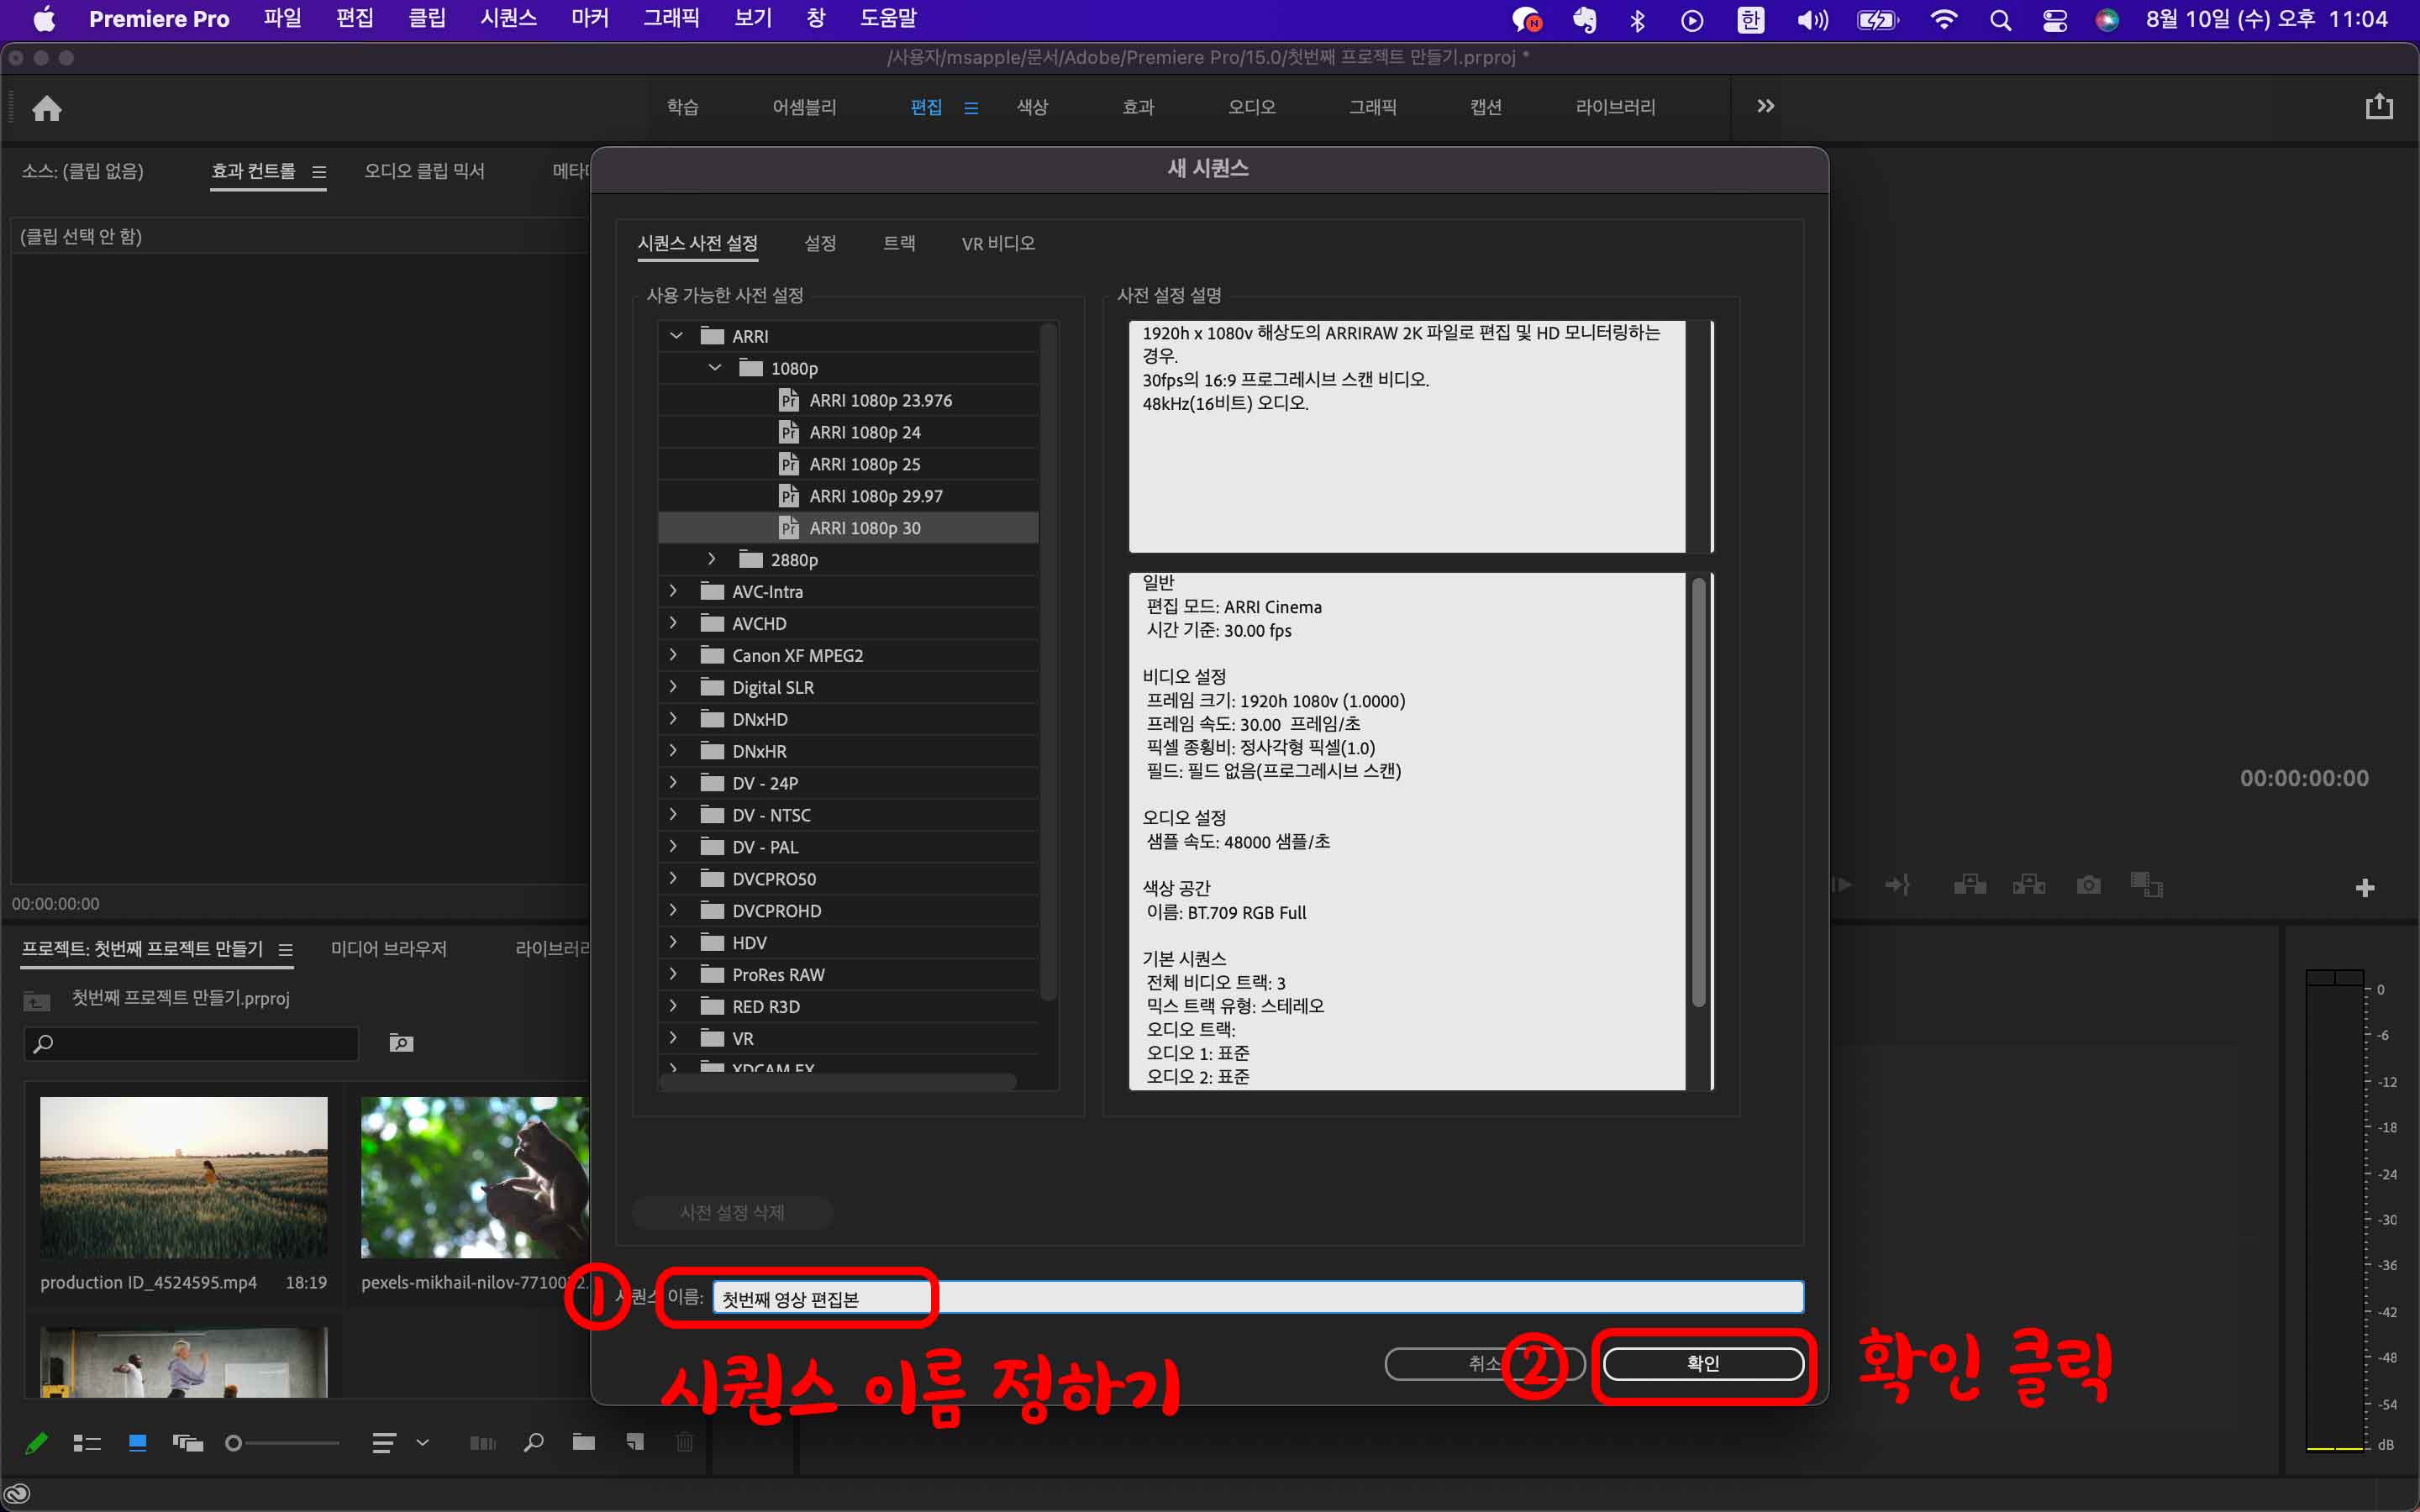
Task: Click the export share icon at top right
Action: click(x=2379, y=106)
